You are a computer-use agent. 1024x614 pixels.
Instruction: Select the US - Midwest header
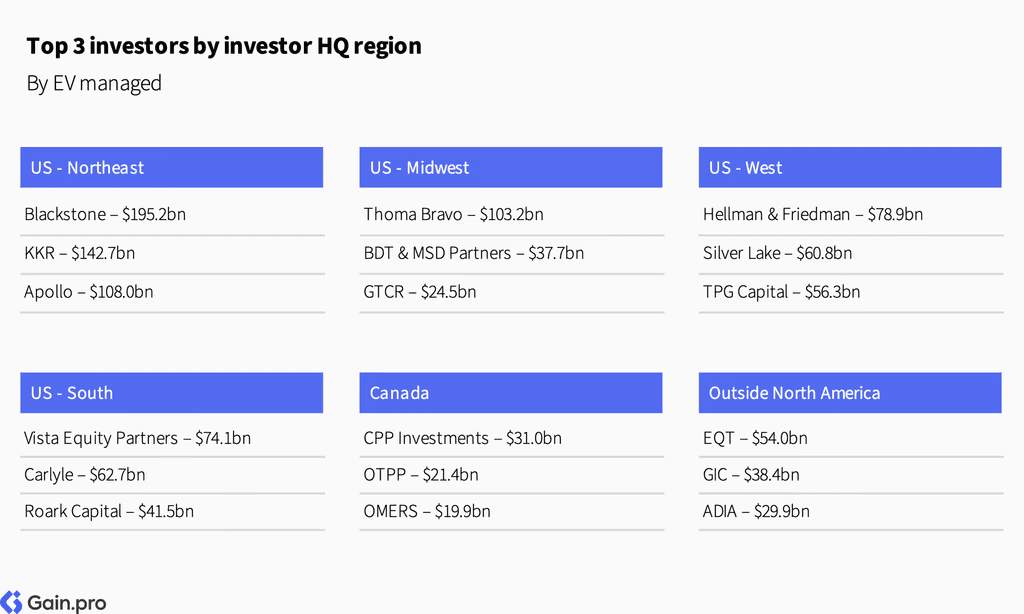511,167
